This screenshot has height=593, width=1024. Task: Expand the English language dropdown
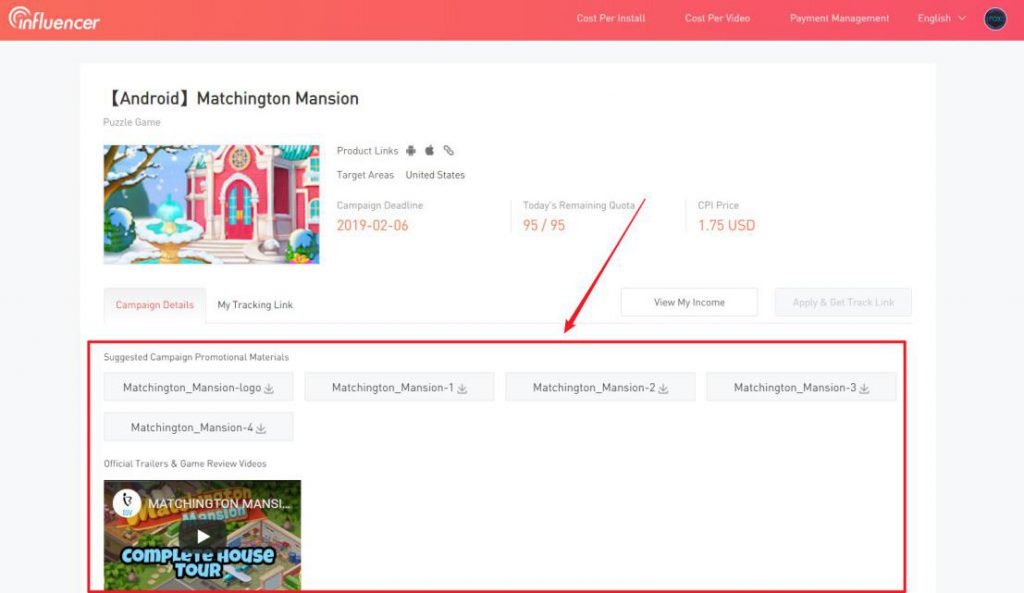pos(941,18)
